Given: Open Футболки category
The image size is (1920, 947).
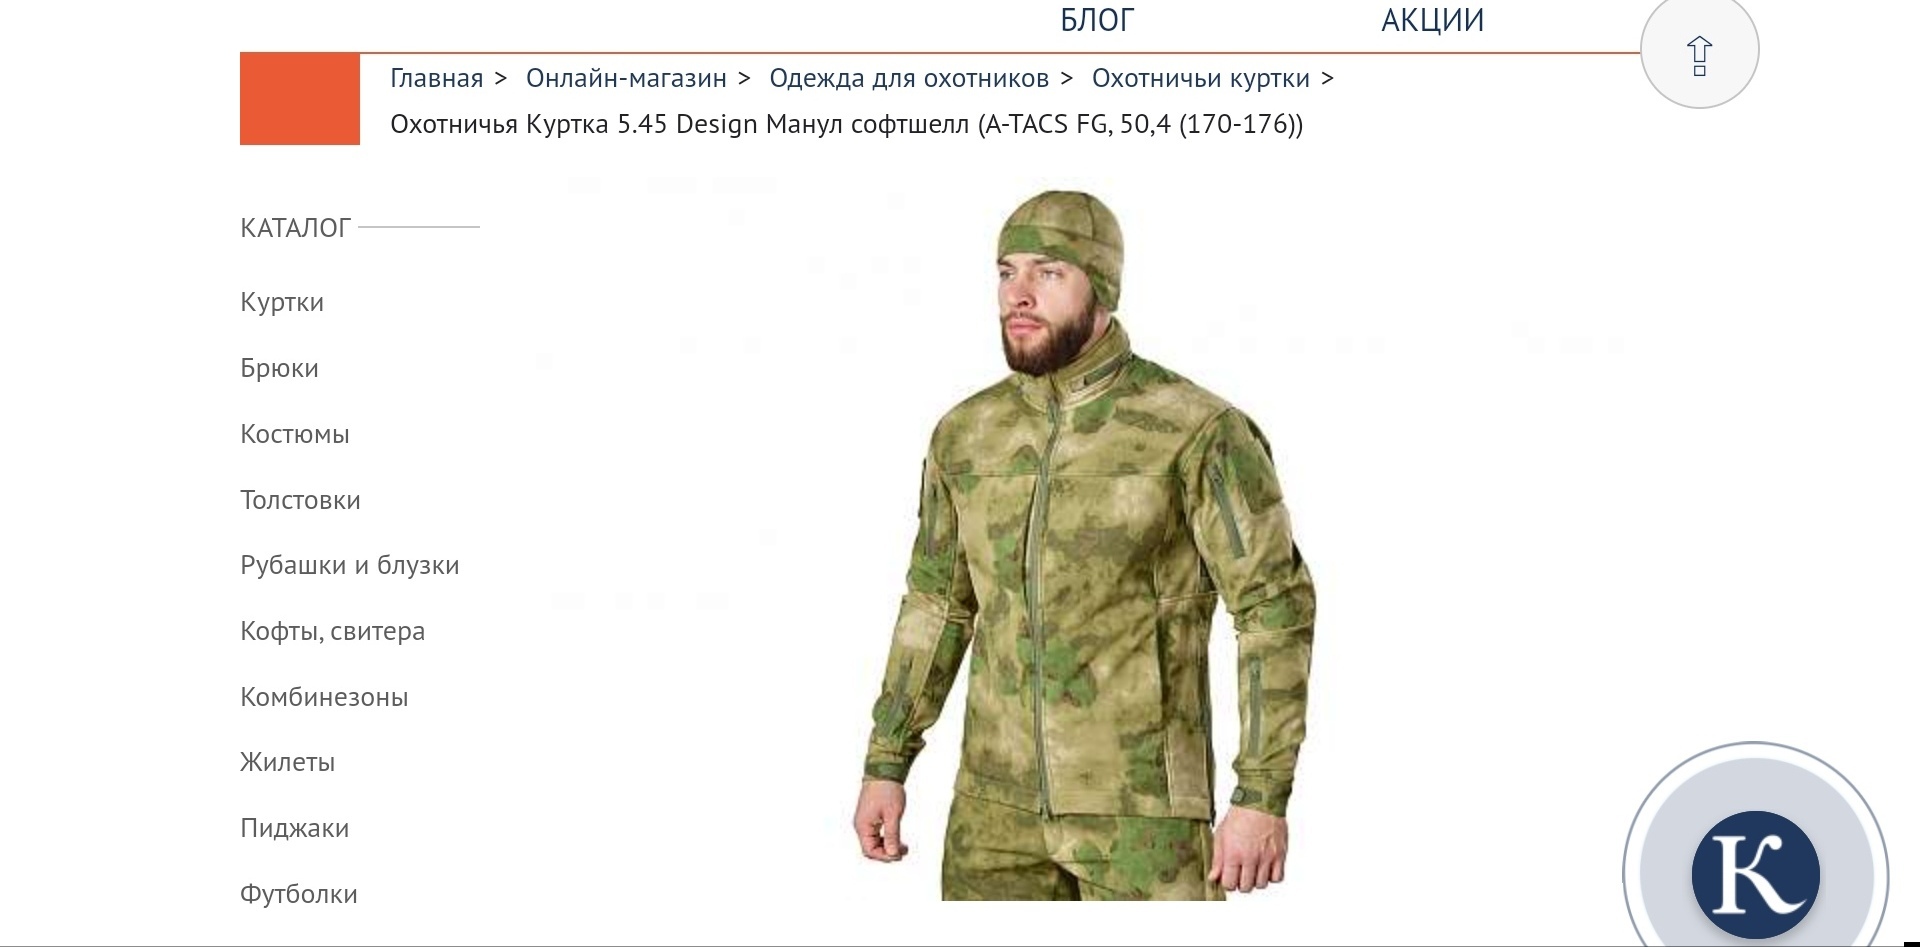Looking at the screenshot, I should (x=298, y=894).
